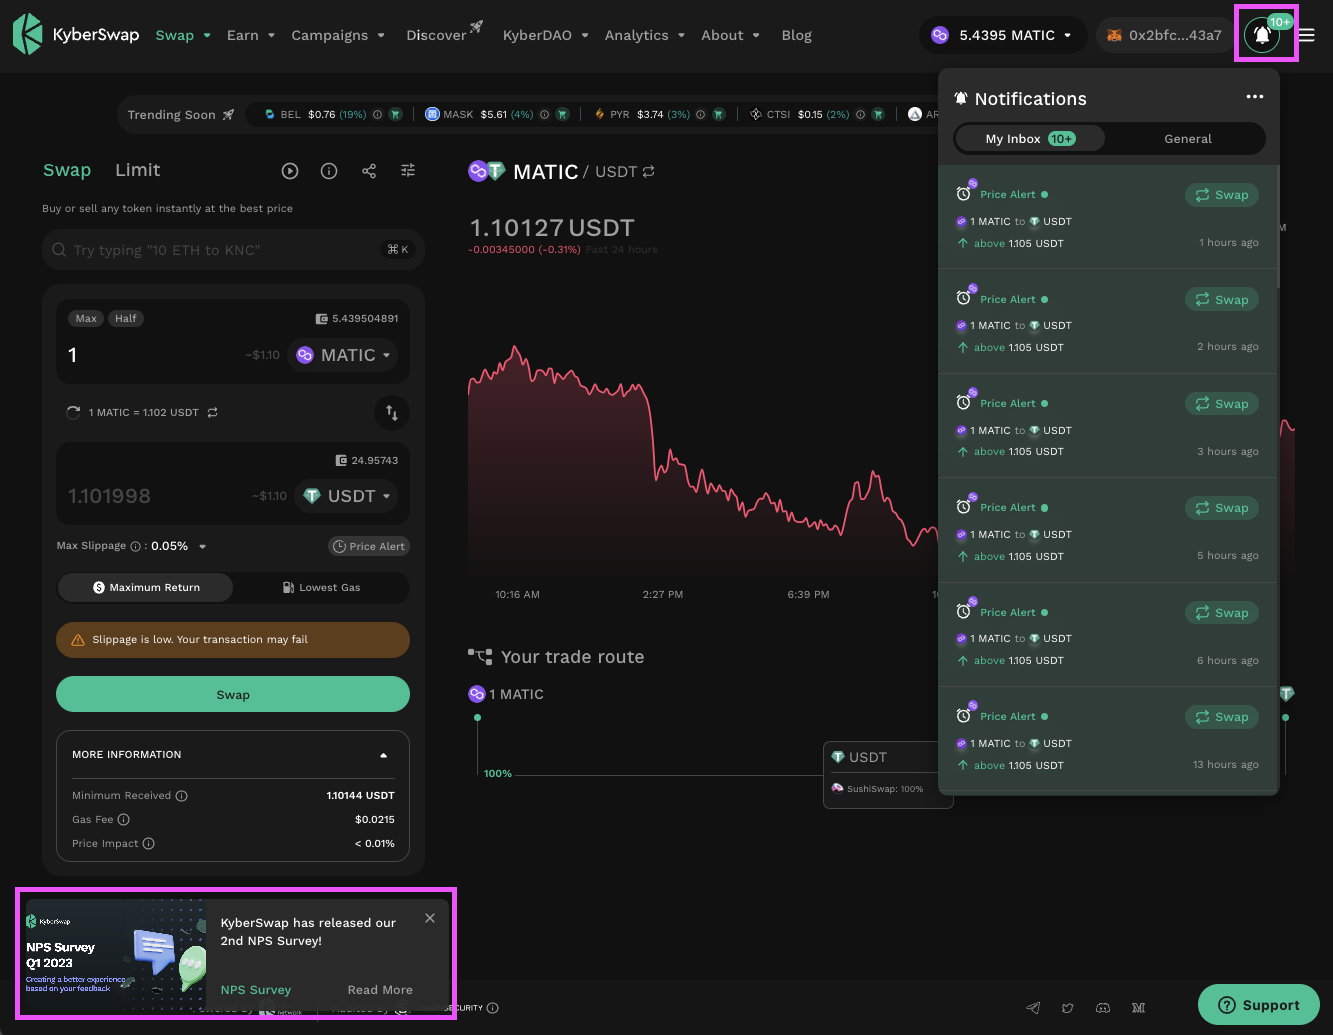This screenshot has width=1333, height=1035.
Task: Open notifications three-dot options menu
Action: pos(1255,97)
